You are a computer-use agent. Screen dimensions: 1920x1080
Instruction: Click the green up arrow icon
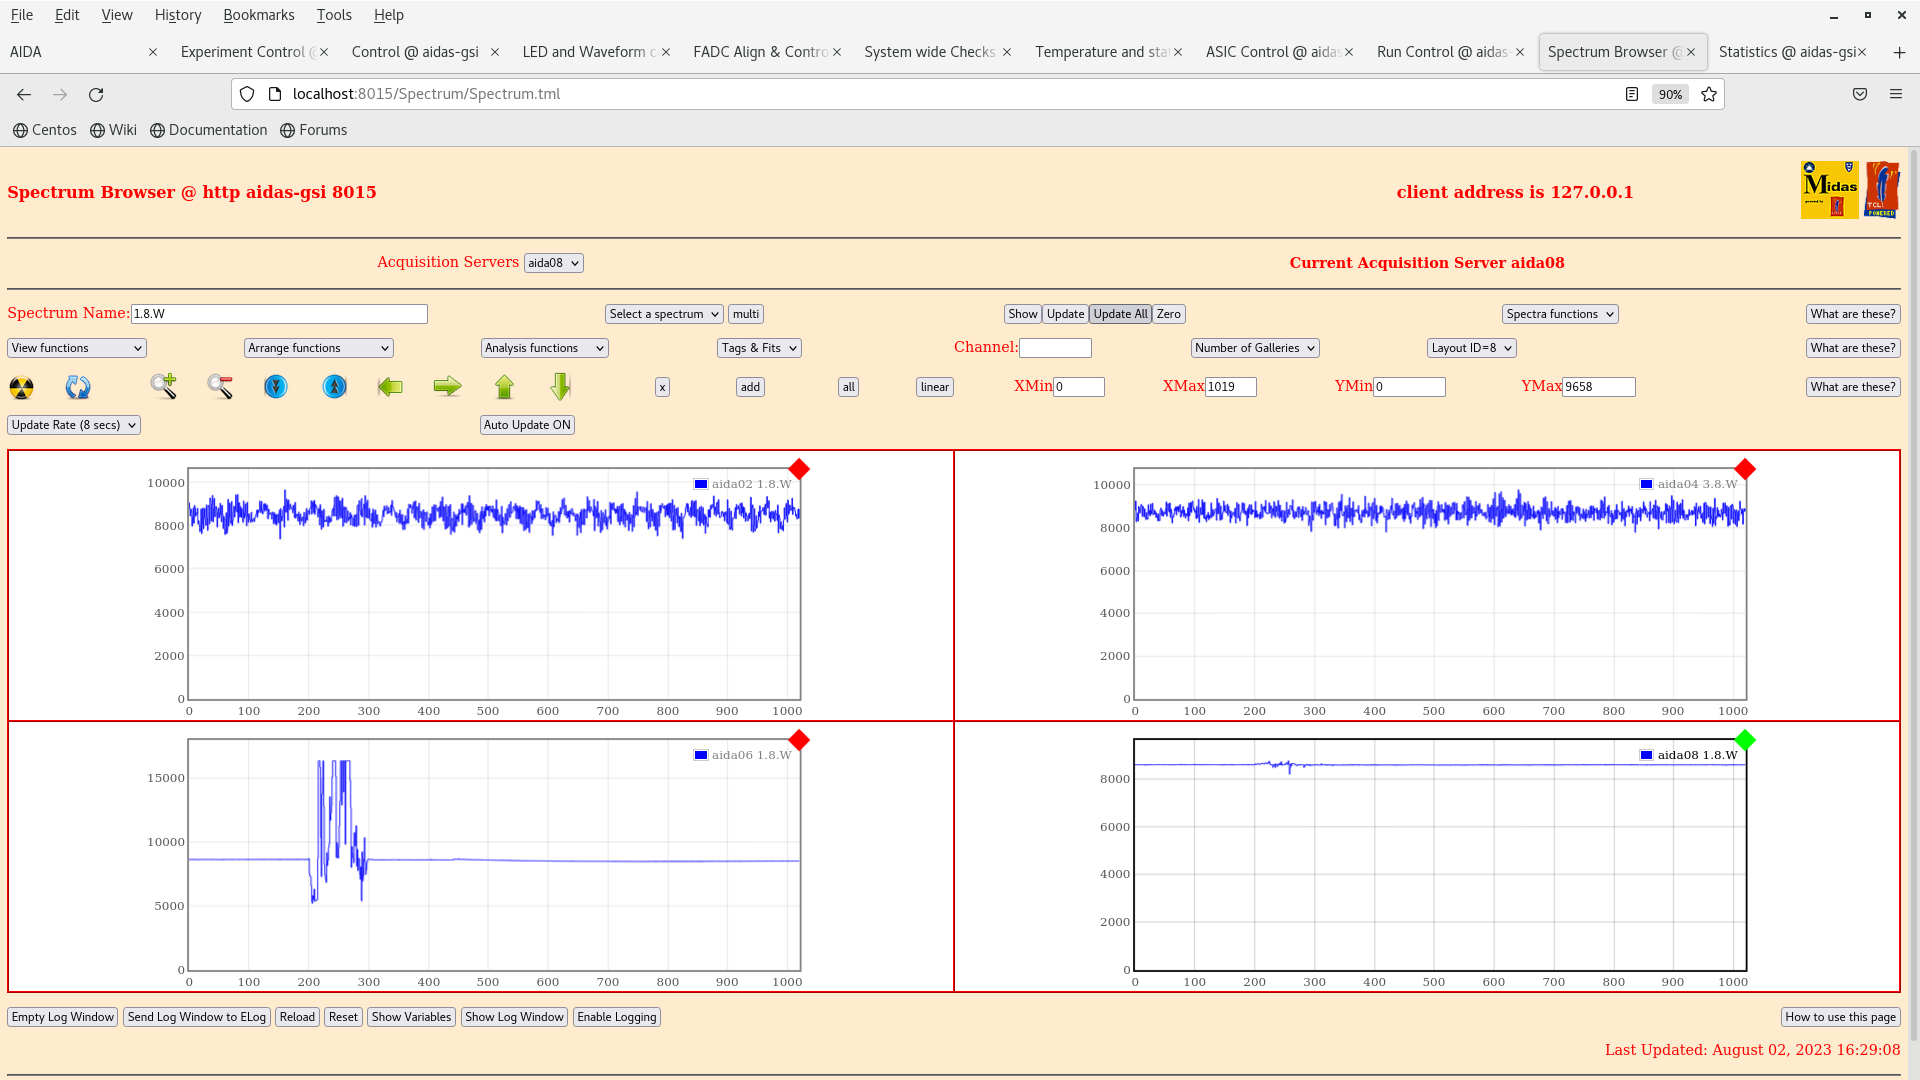point(504,386)
